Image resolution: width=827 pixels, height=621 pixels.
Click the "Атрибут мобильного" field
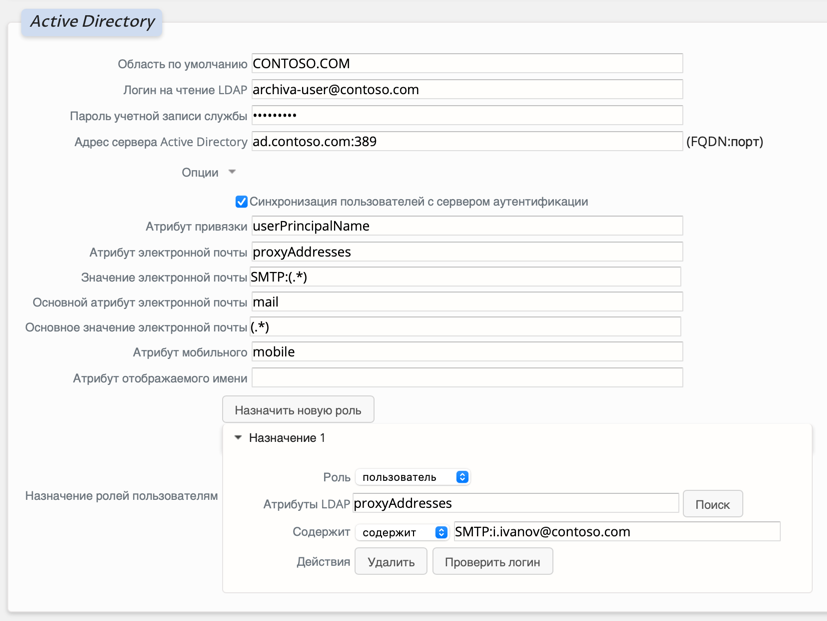[x=465, y=351]
